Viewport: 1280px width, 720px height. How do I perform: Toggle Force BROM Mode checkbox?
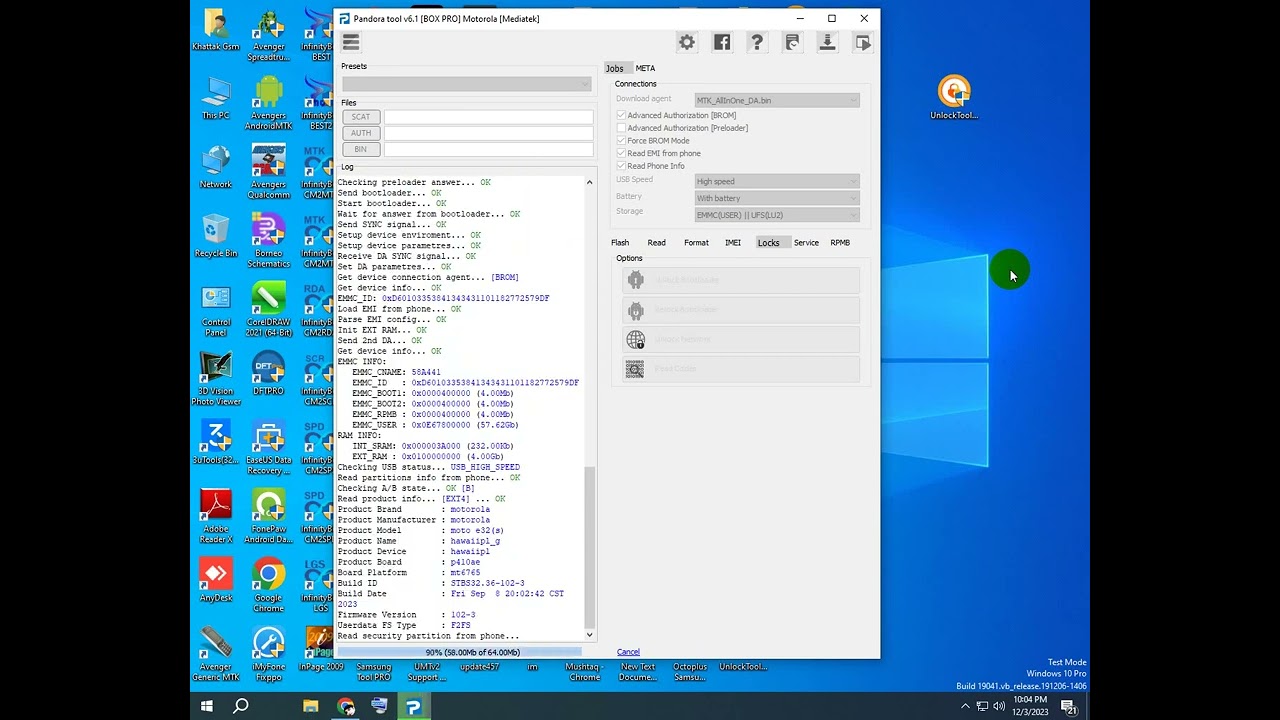(621, 141)
